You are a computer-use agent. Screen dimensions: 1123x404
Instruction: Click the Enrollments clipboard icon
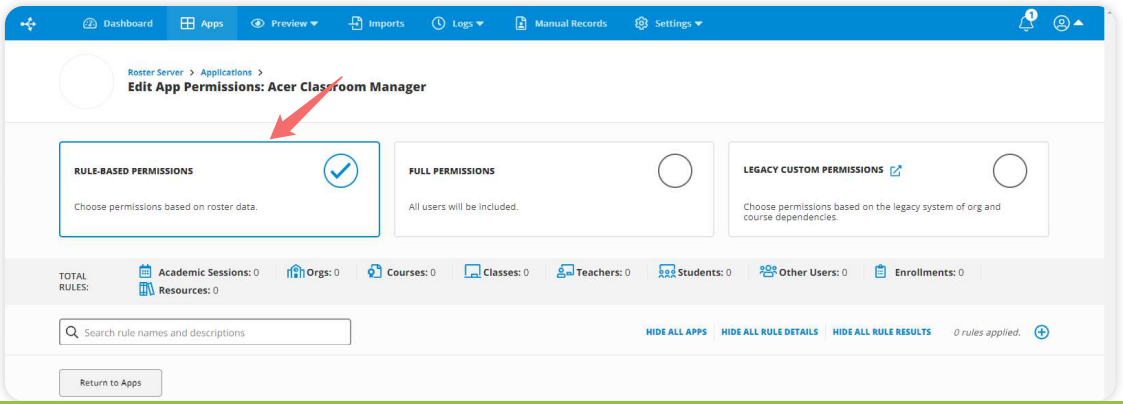point(881,271)
